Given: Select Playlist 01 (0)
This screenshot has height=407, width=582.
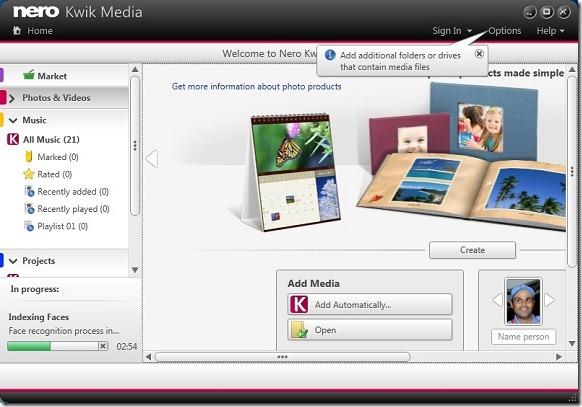Looking at the screenshot, I should tap(62, 226).
